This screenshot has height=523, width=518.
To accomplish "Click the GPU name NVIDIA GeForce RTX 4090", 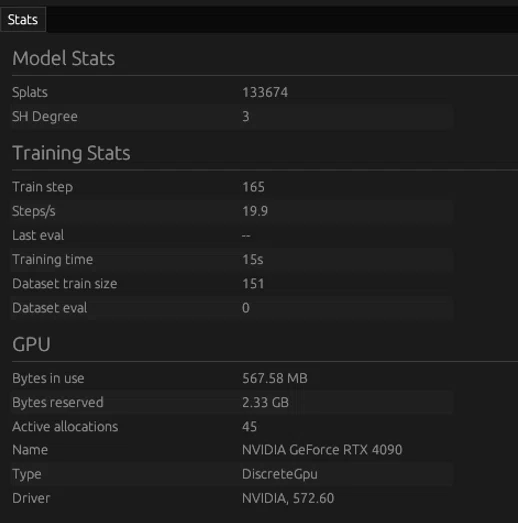I will coord(322,450).
